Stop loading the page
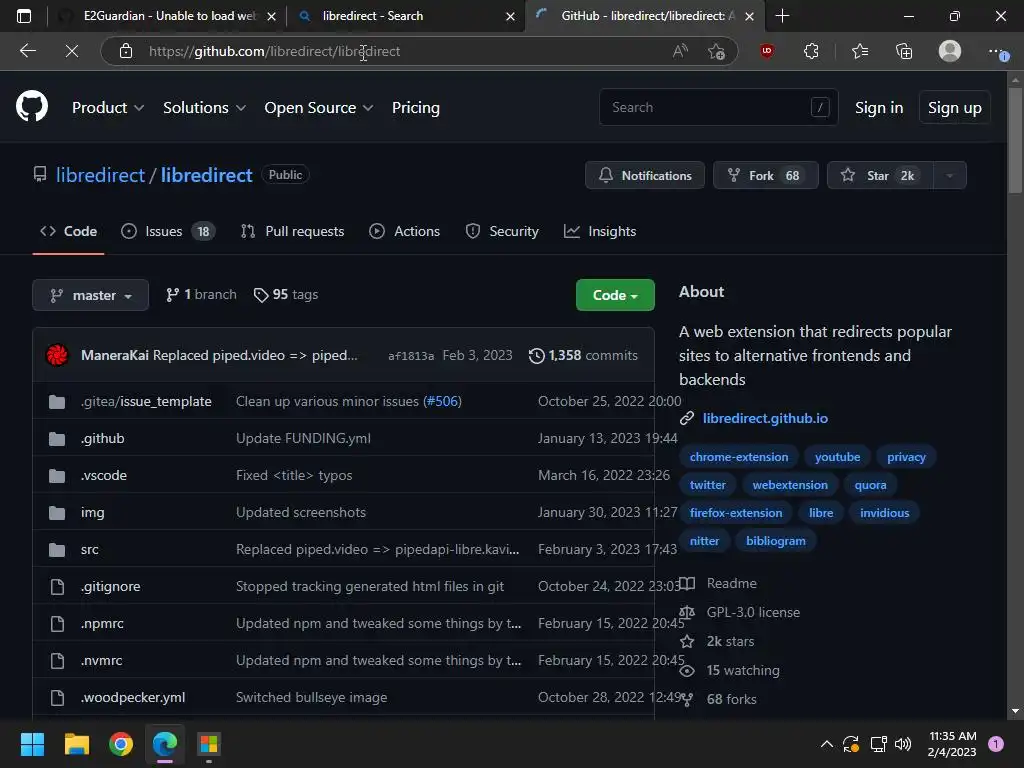 pyautogui.click(x=72, y=51)
